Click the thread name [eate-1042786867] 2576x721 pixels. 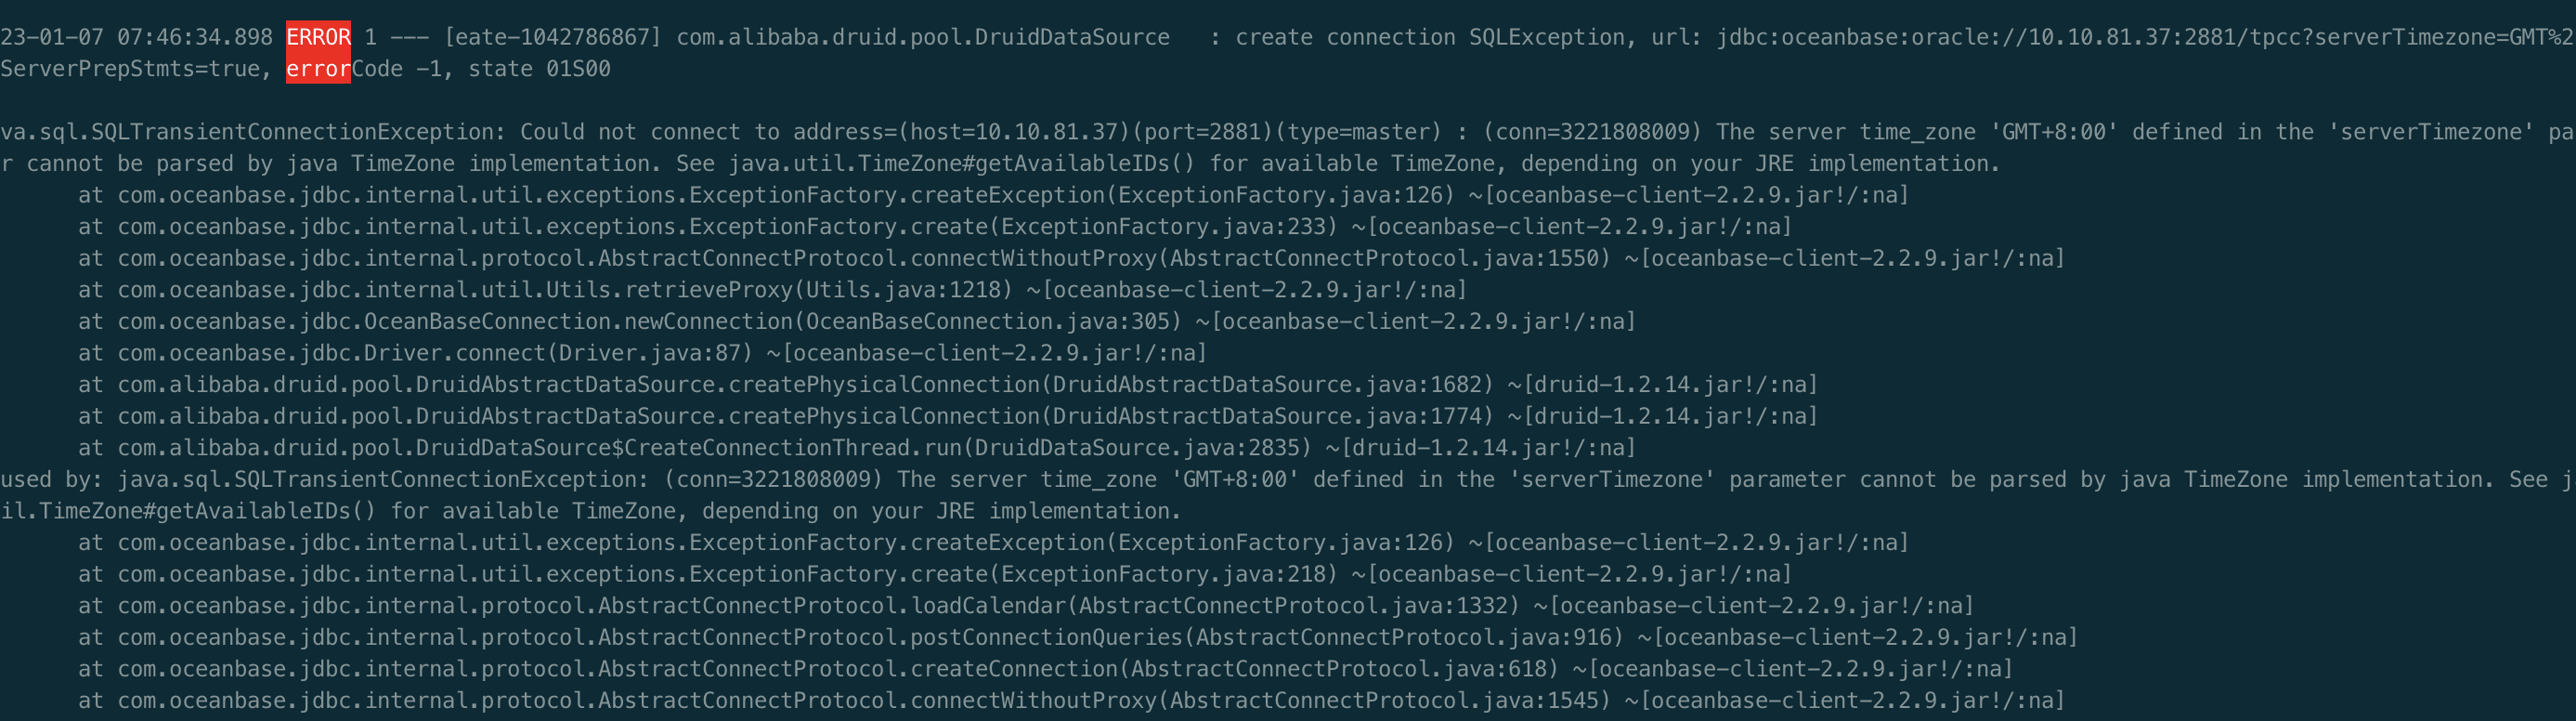click(553, 37)
